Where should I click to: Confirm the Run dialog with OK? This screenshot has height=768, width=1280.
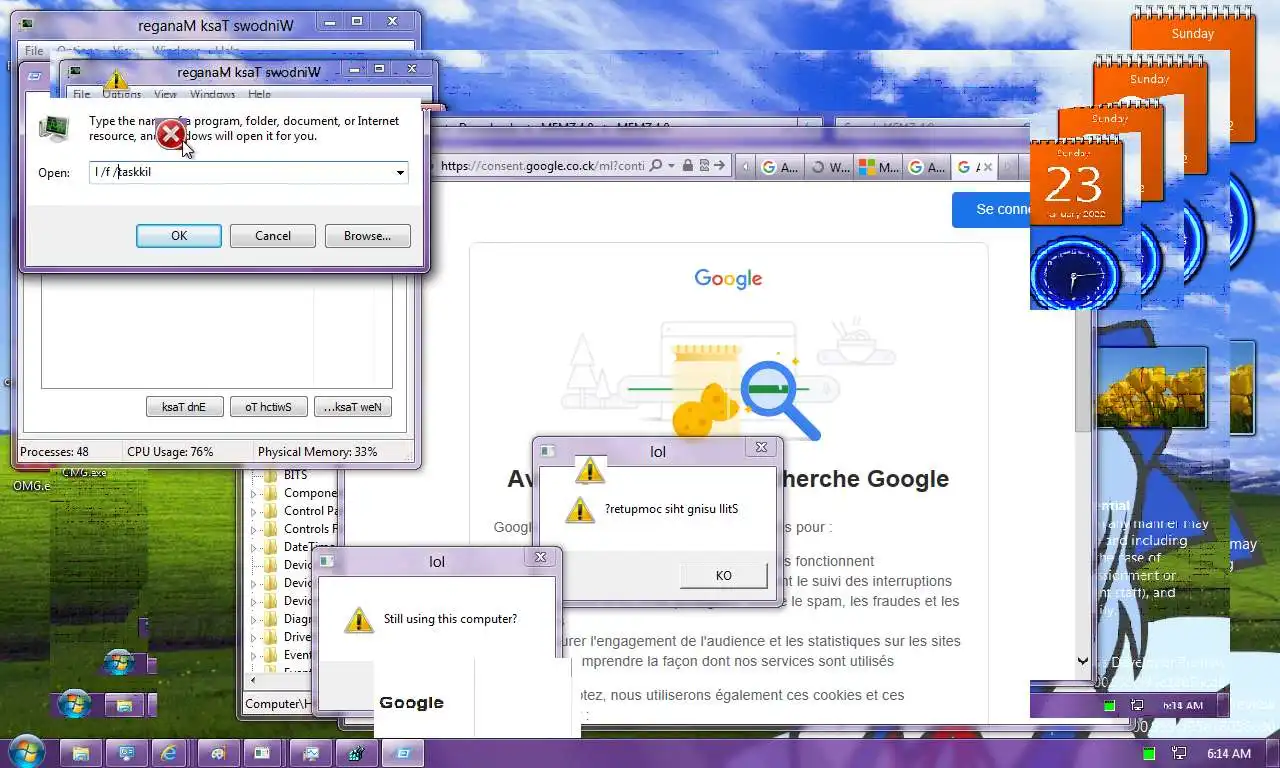[x=179, y=236]
